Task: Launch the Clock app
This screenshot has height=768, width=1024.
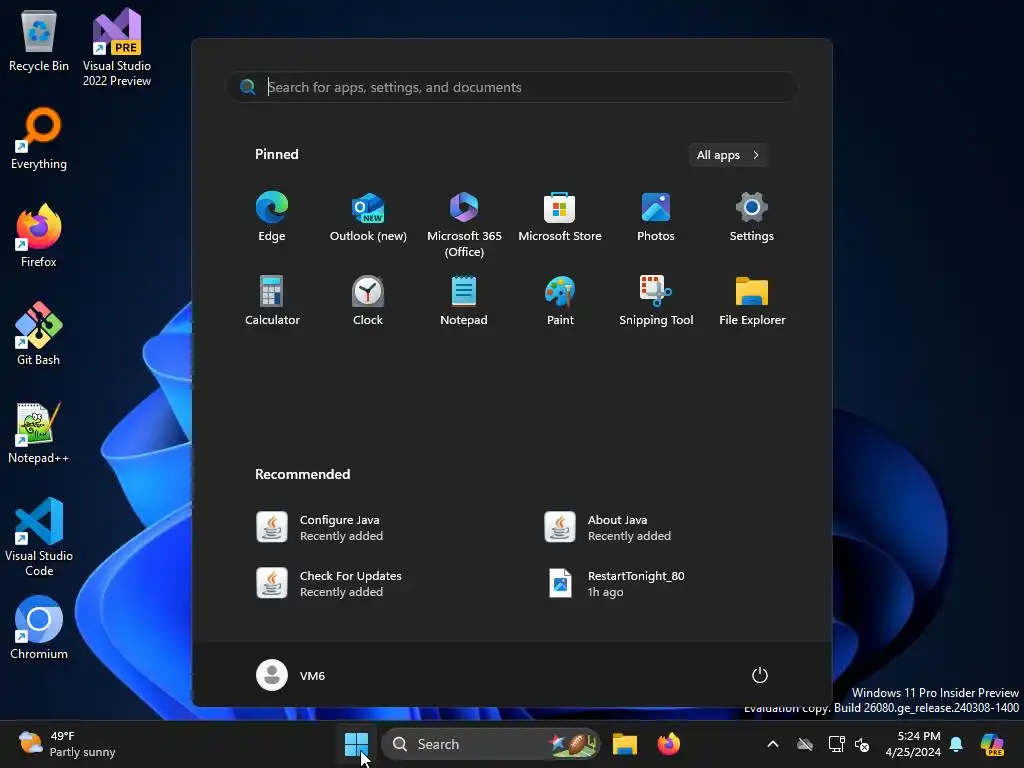Action: [x=368, y=301]
